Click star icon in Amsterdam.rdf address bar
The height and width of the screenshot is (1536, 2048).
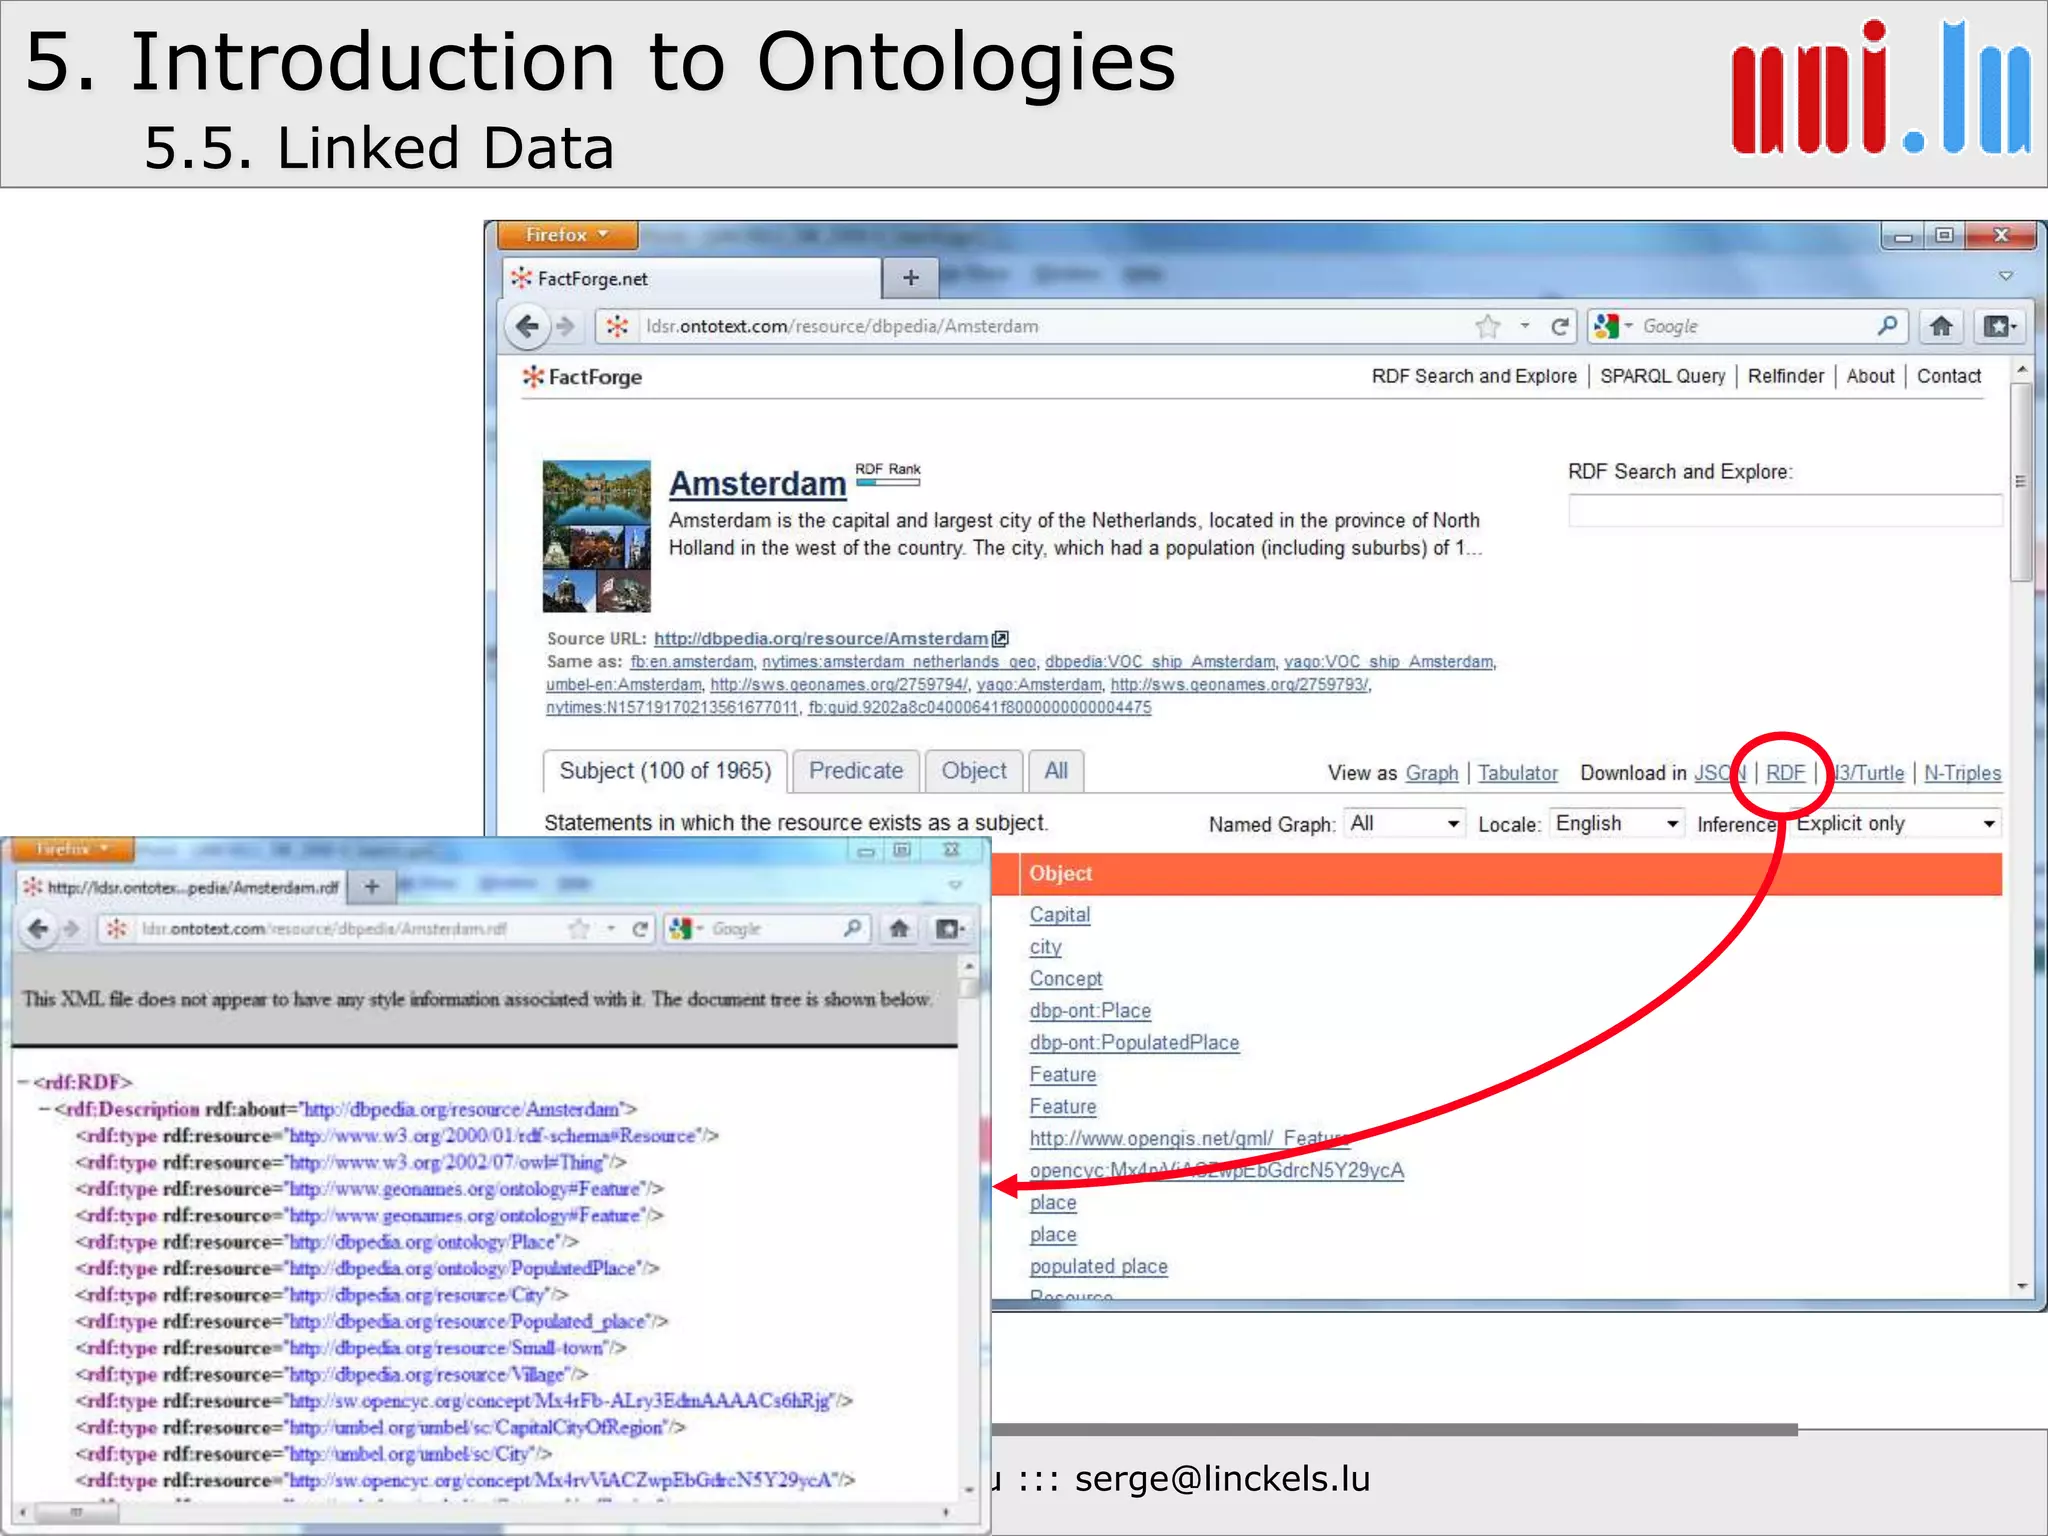579,929
